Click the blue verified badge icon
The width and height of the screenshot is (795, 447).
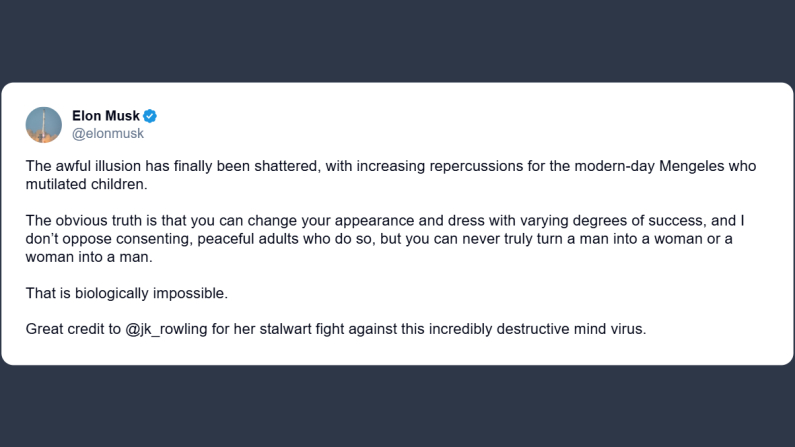click(150, 116)
